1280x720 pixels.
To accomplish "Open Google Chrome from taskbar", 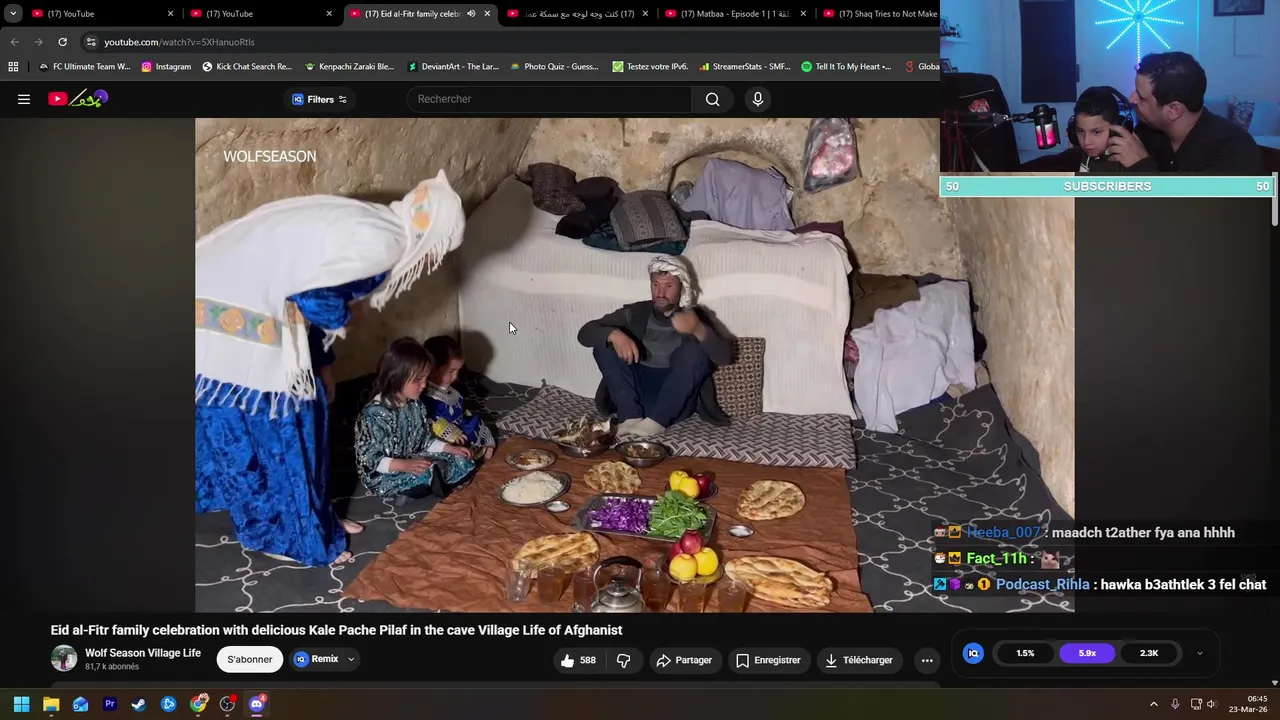I will 198,704.
